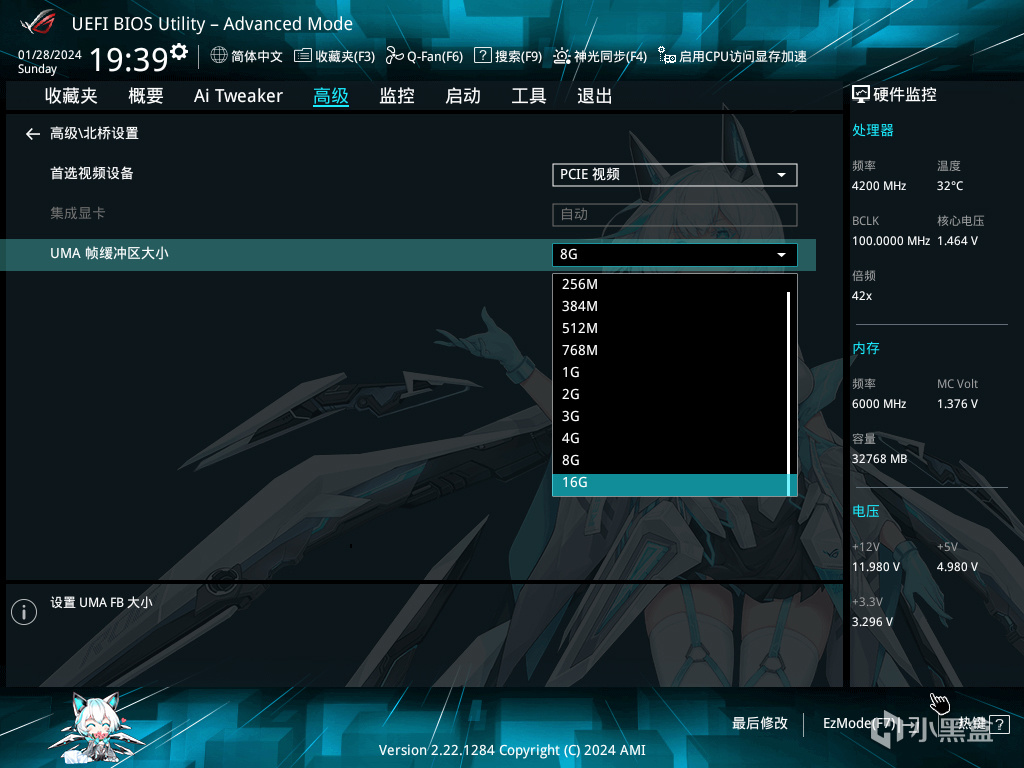The width and height of the screenshot is (1024, 768).
Task: Open 首选视频设备 PCIE 视频 dropdown
Action: coord(675,175)
